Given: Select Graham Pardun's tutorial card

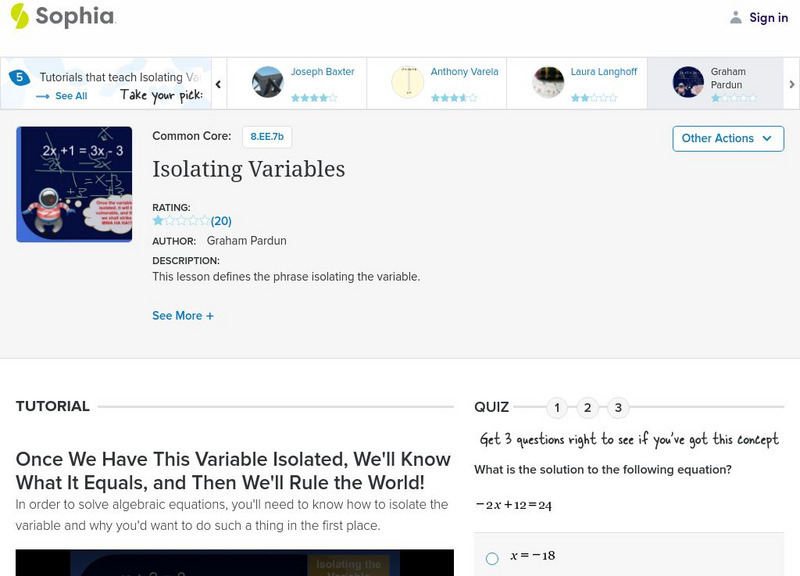Looking at the screenshot, I should [x=716, y=84].
